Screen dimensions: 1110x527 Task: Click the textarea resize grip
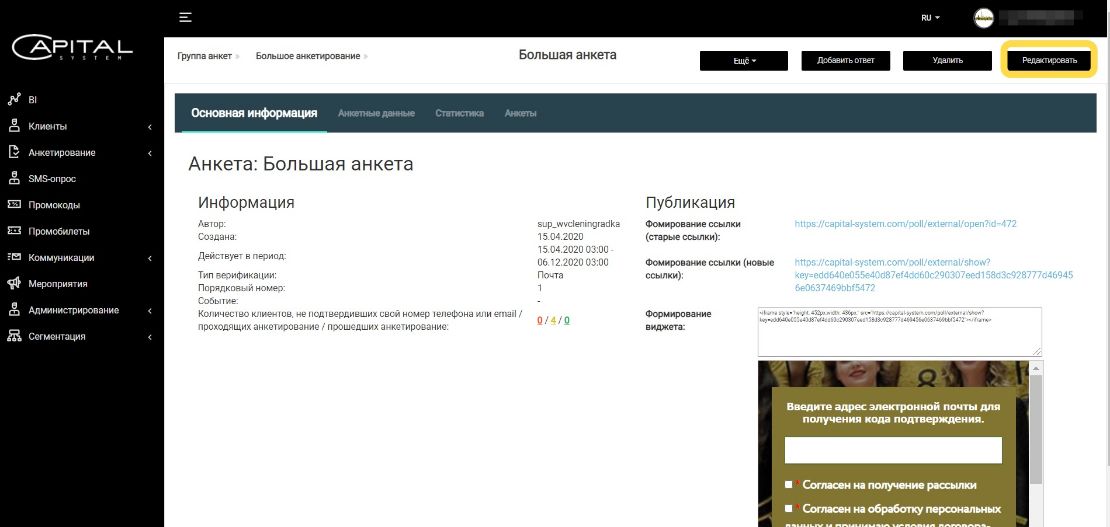pos(1037,352)
